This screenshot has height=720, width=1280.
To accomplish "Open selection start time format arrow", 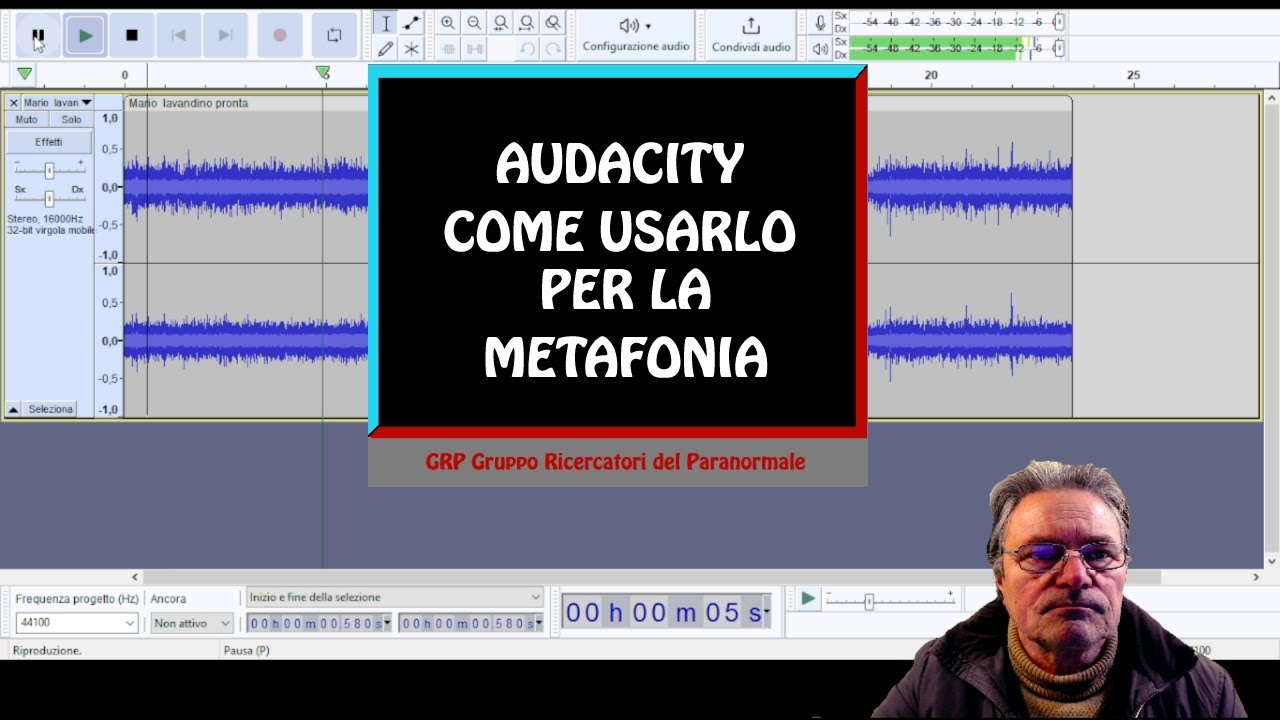I will 389,623.
